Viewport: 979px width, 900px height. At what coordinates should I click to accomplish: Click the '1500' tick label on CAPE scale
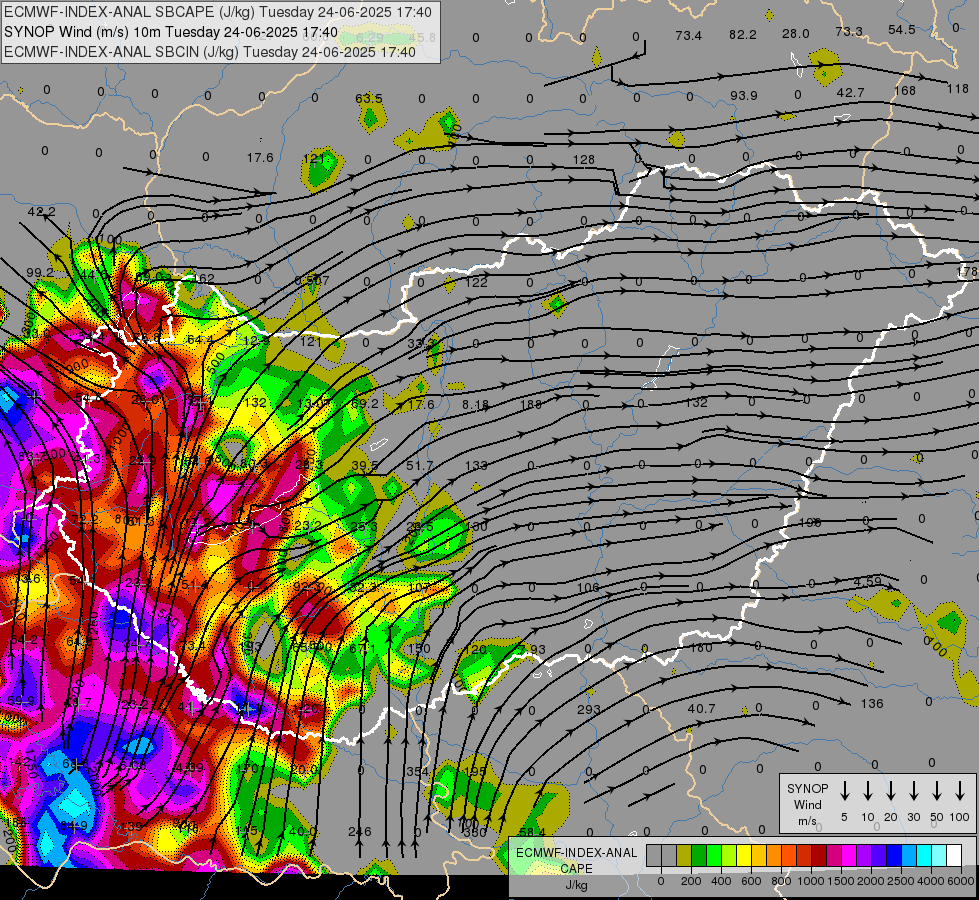point(840,881)
